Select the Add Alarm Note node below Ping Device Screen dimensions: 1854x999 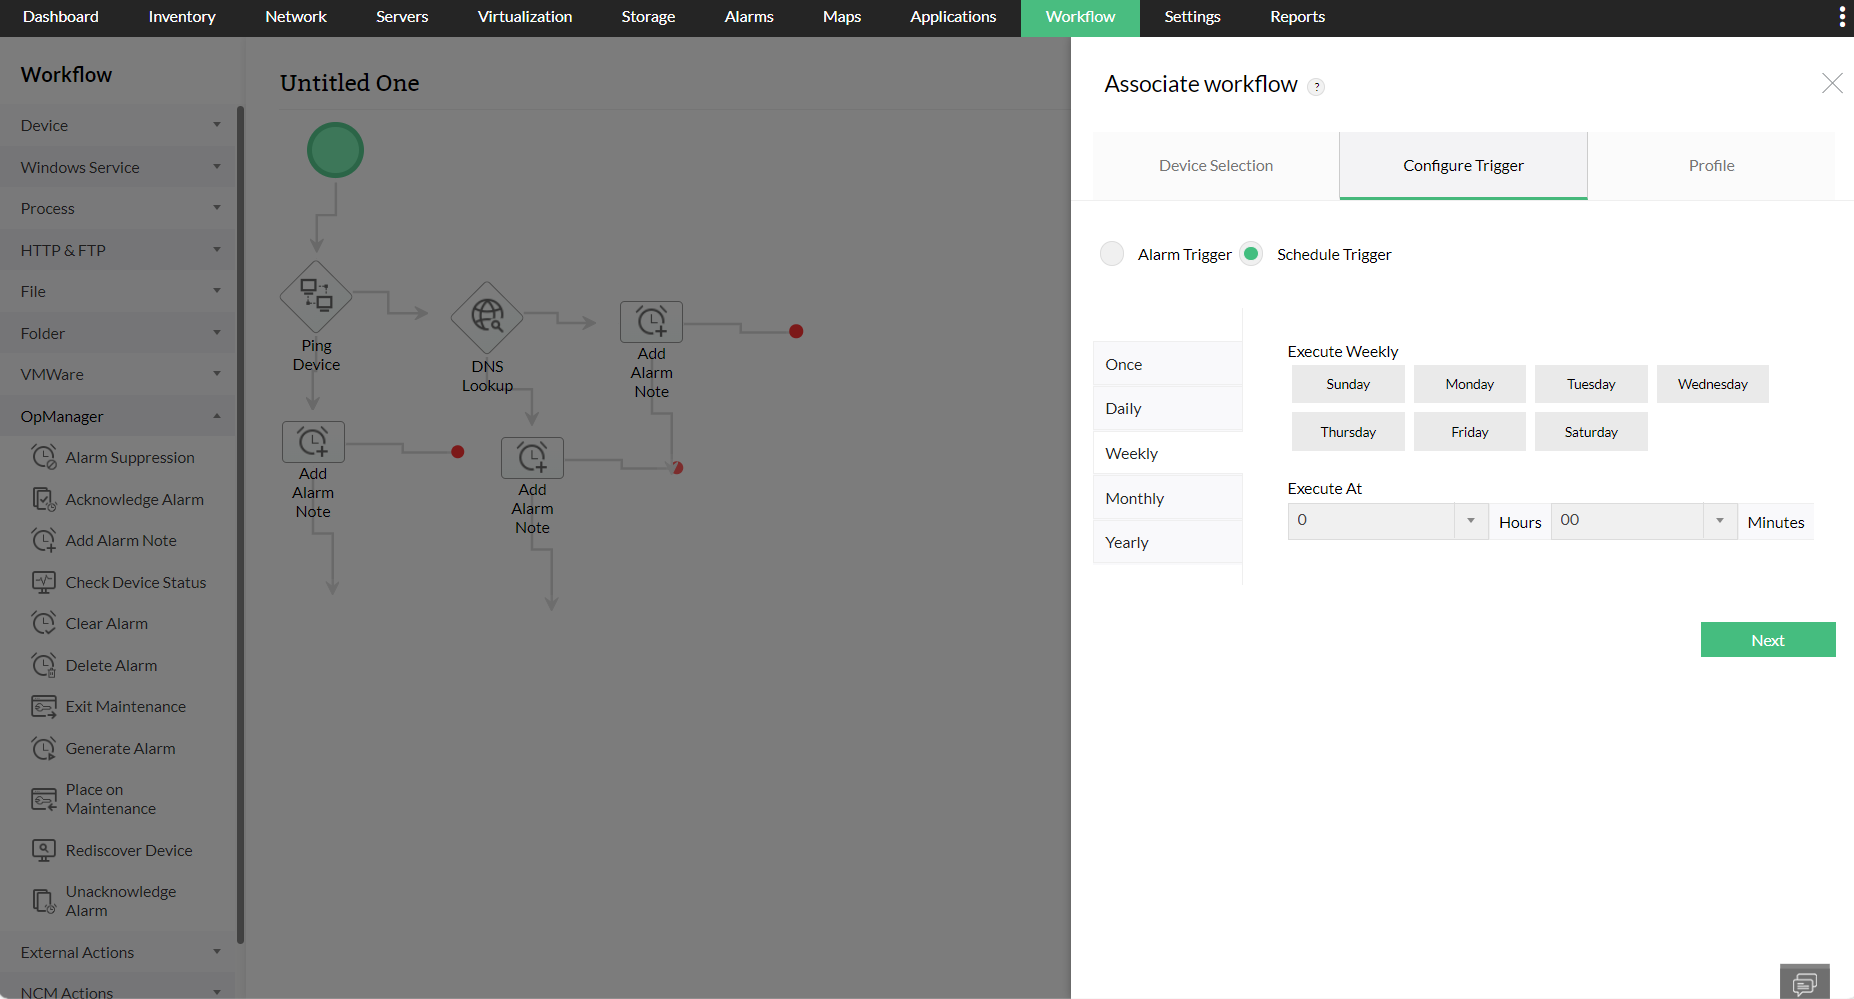[x=313, y=442]
